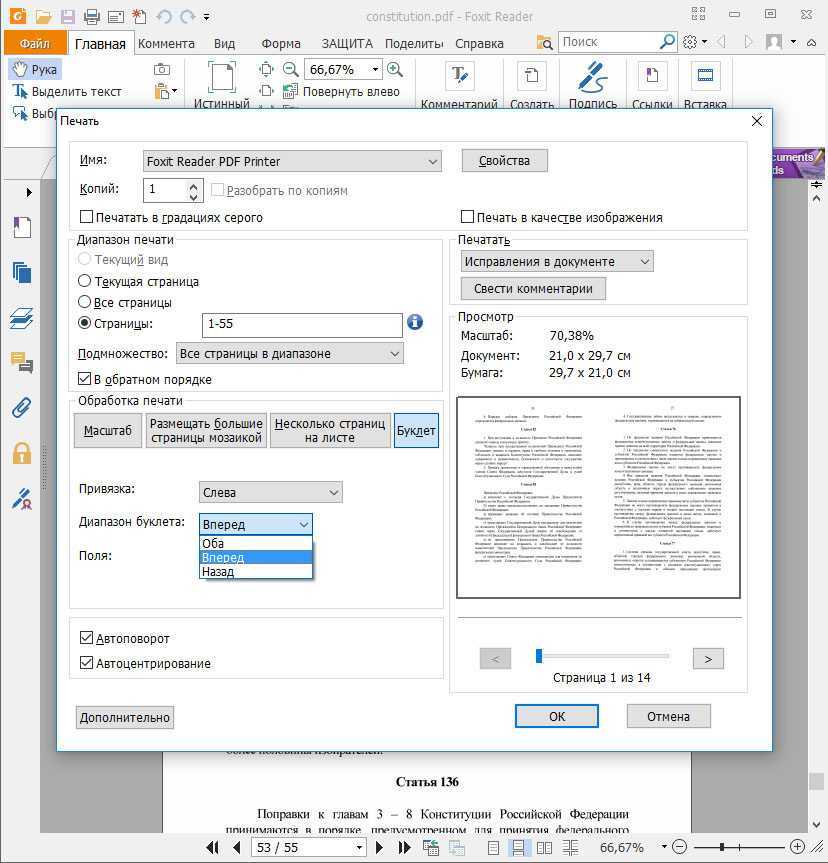Click the Redo arrow in quick access toolbar
This screenshot has width=828, height=863.
click(188, 17)
